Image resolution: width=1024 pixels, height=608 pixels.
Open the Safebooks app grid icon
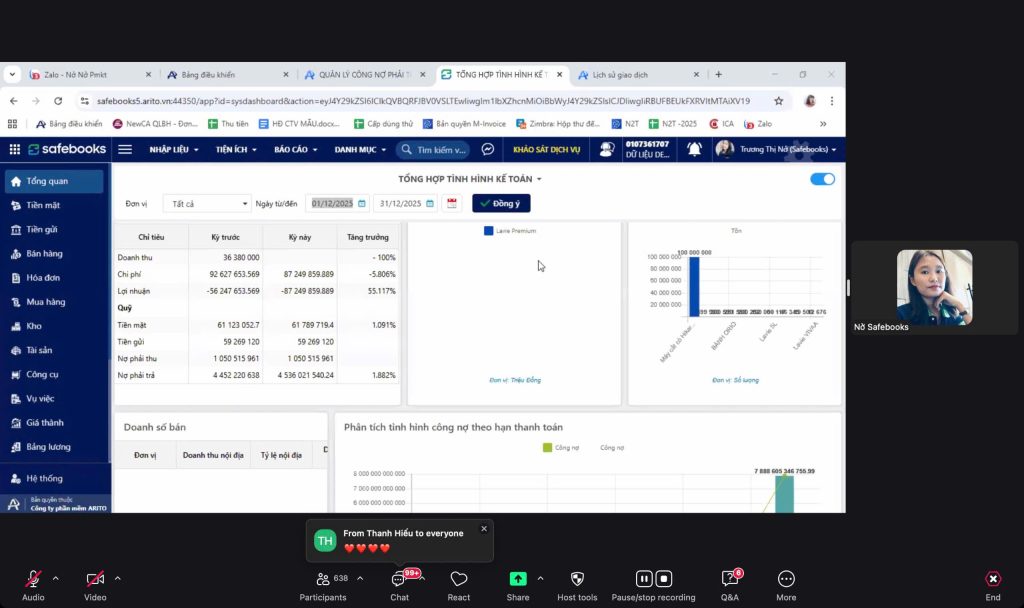pyautogui.click(x=14, y=149)
